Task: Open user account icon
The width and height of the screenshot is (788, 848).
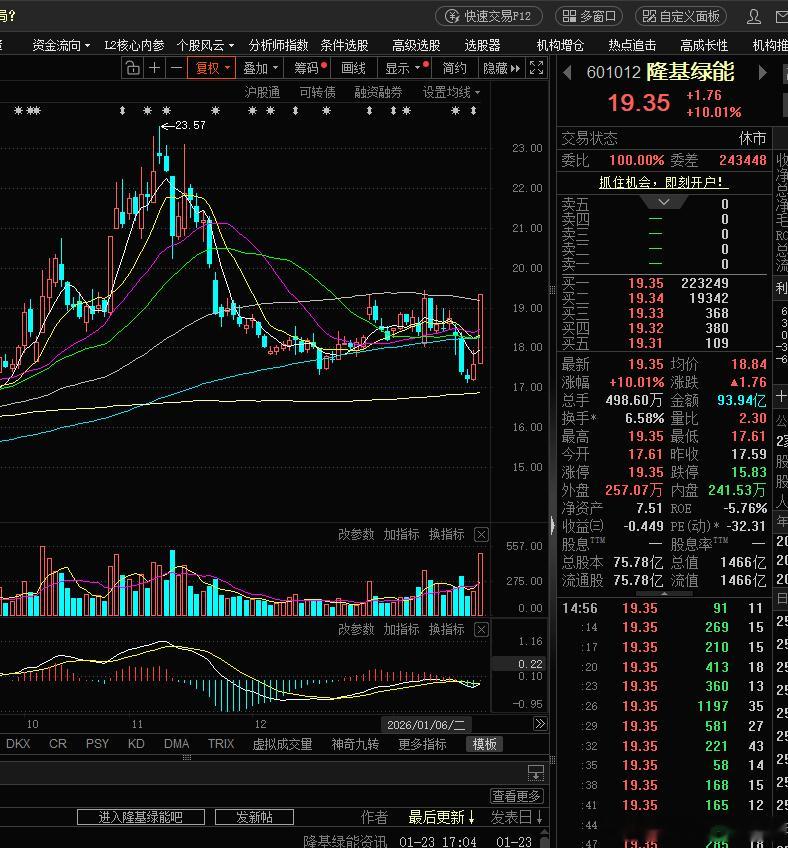Action: [753, 17]
